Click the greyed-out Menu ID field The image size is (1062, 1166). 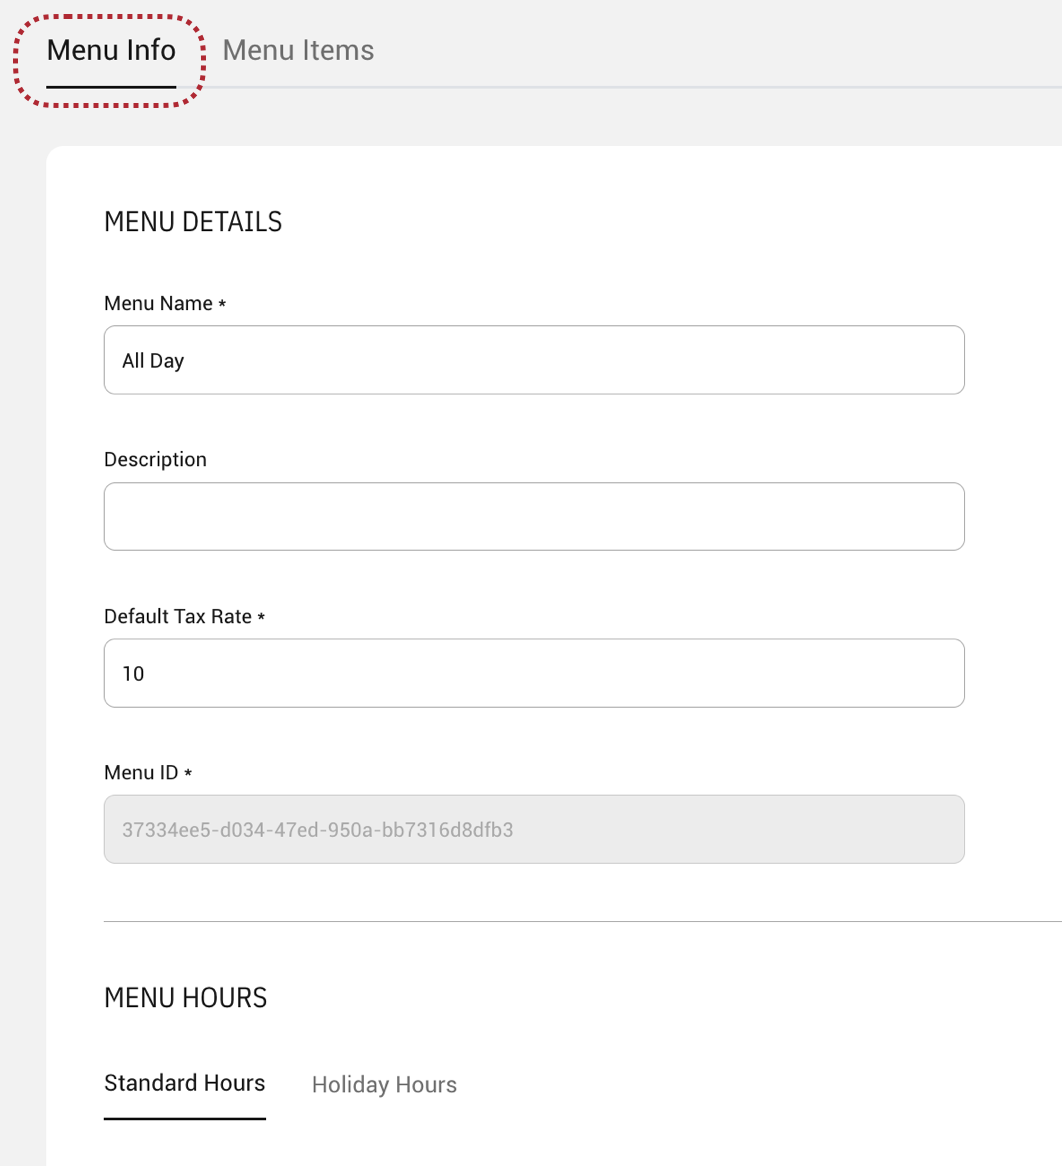tap(534, 829)
